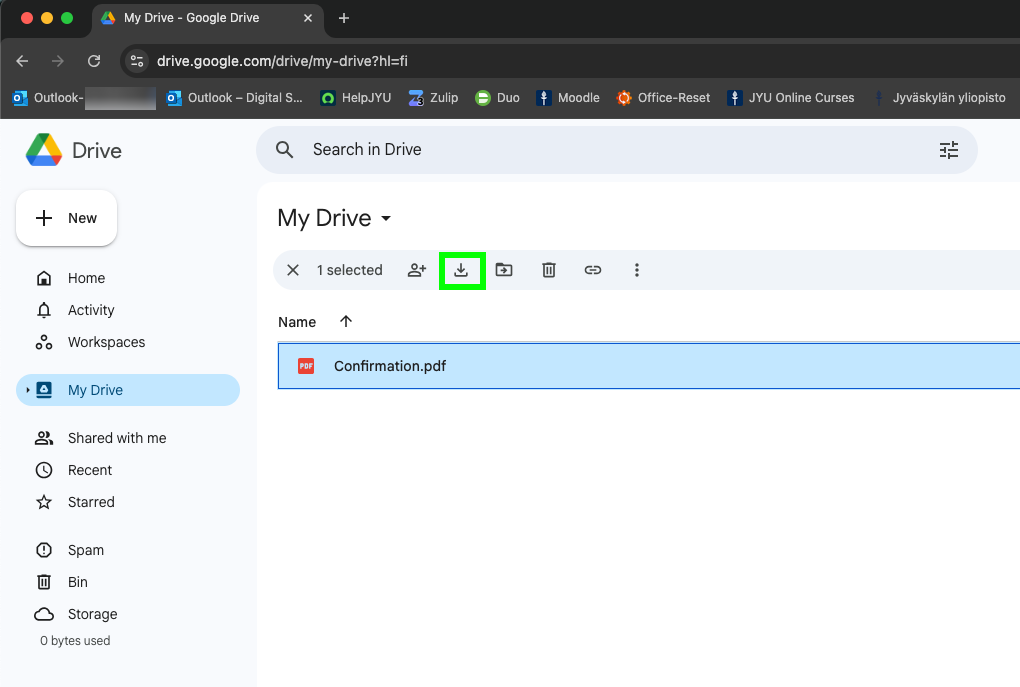Click the trash icon in the selection toolbar
1020x687 pixels.
[548, 270]
